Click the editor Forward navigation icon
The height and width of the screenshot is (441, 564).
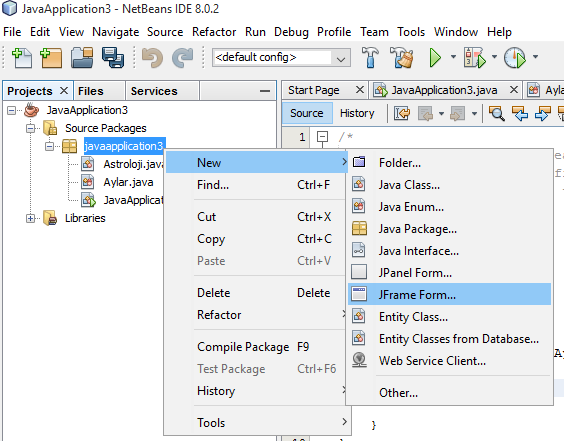pos(457,114)
